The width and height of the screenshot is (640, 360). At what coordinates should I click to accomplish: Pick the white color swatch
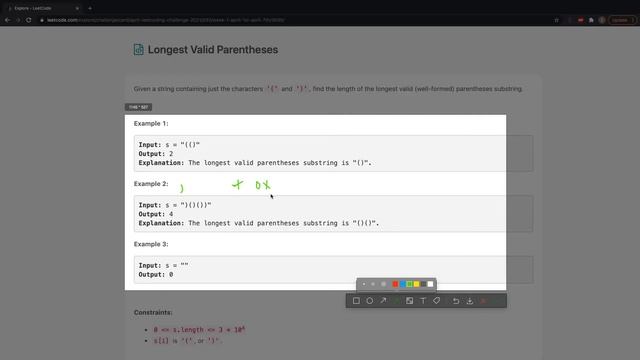[x=430, y=284]
